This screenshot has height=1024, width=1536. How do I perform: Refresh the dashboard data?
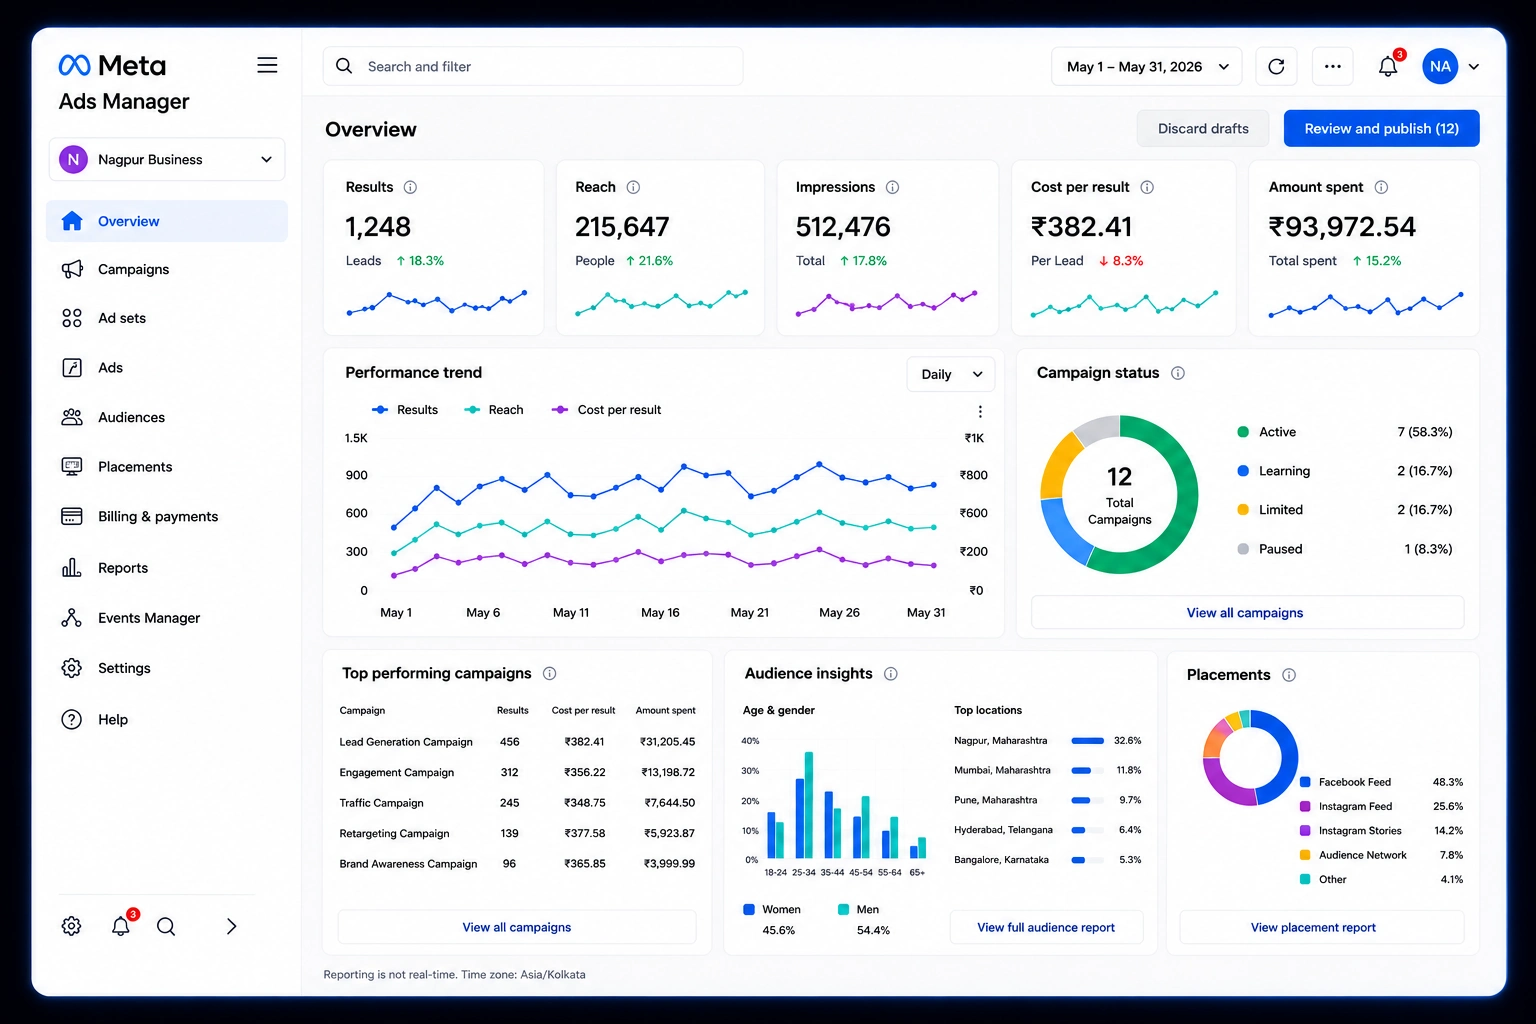[x=1276, y=66]
